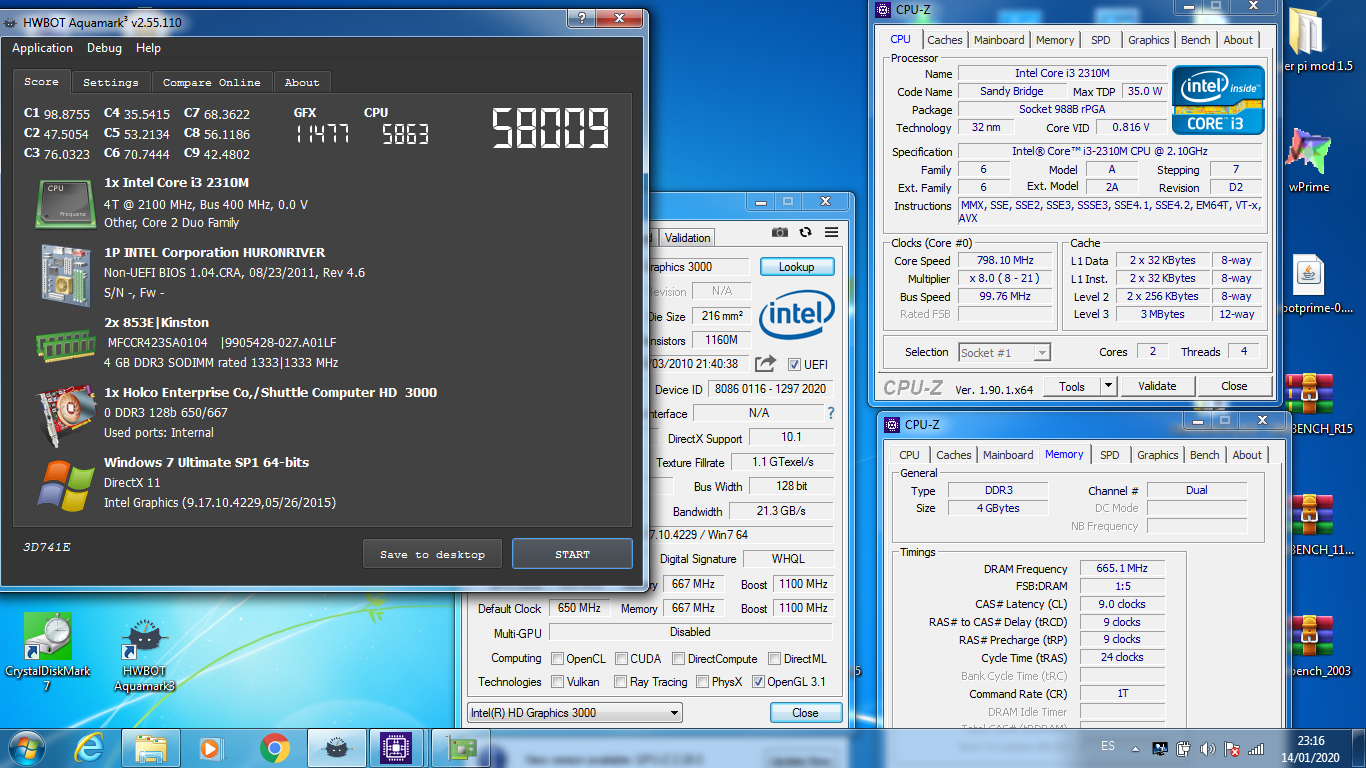Open SPD tab in lower CPU-Z window
Screen dimensions: 1366x768
coord(1109,455)
